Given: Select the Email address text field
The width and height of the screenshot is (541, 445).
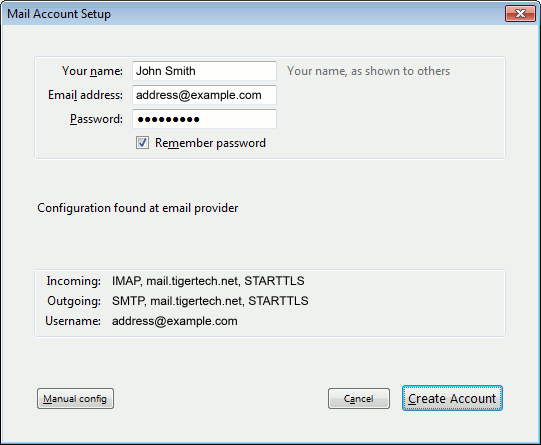Looking at the screenshot, I should pyautogui.click(x=204, y=95).
